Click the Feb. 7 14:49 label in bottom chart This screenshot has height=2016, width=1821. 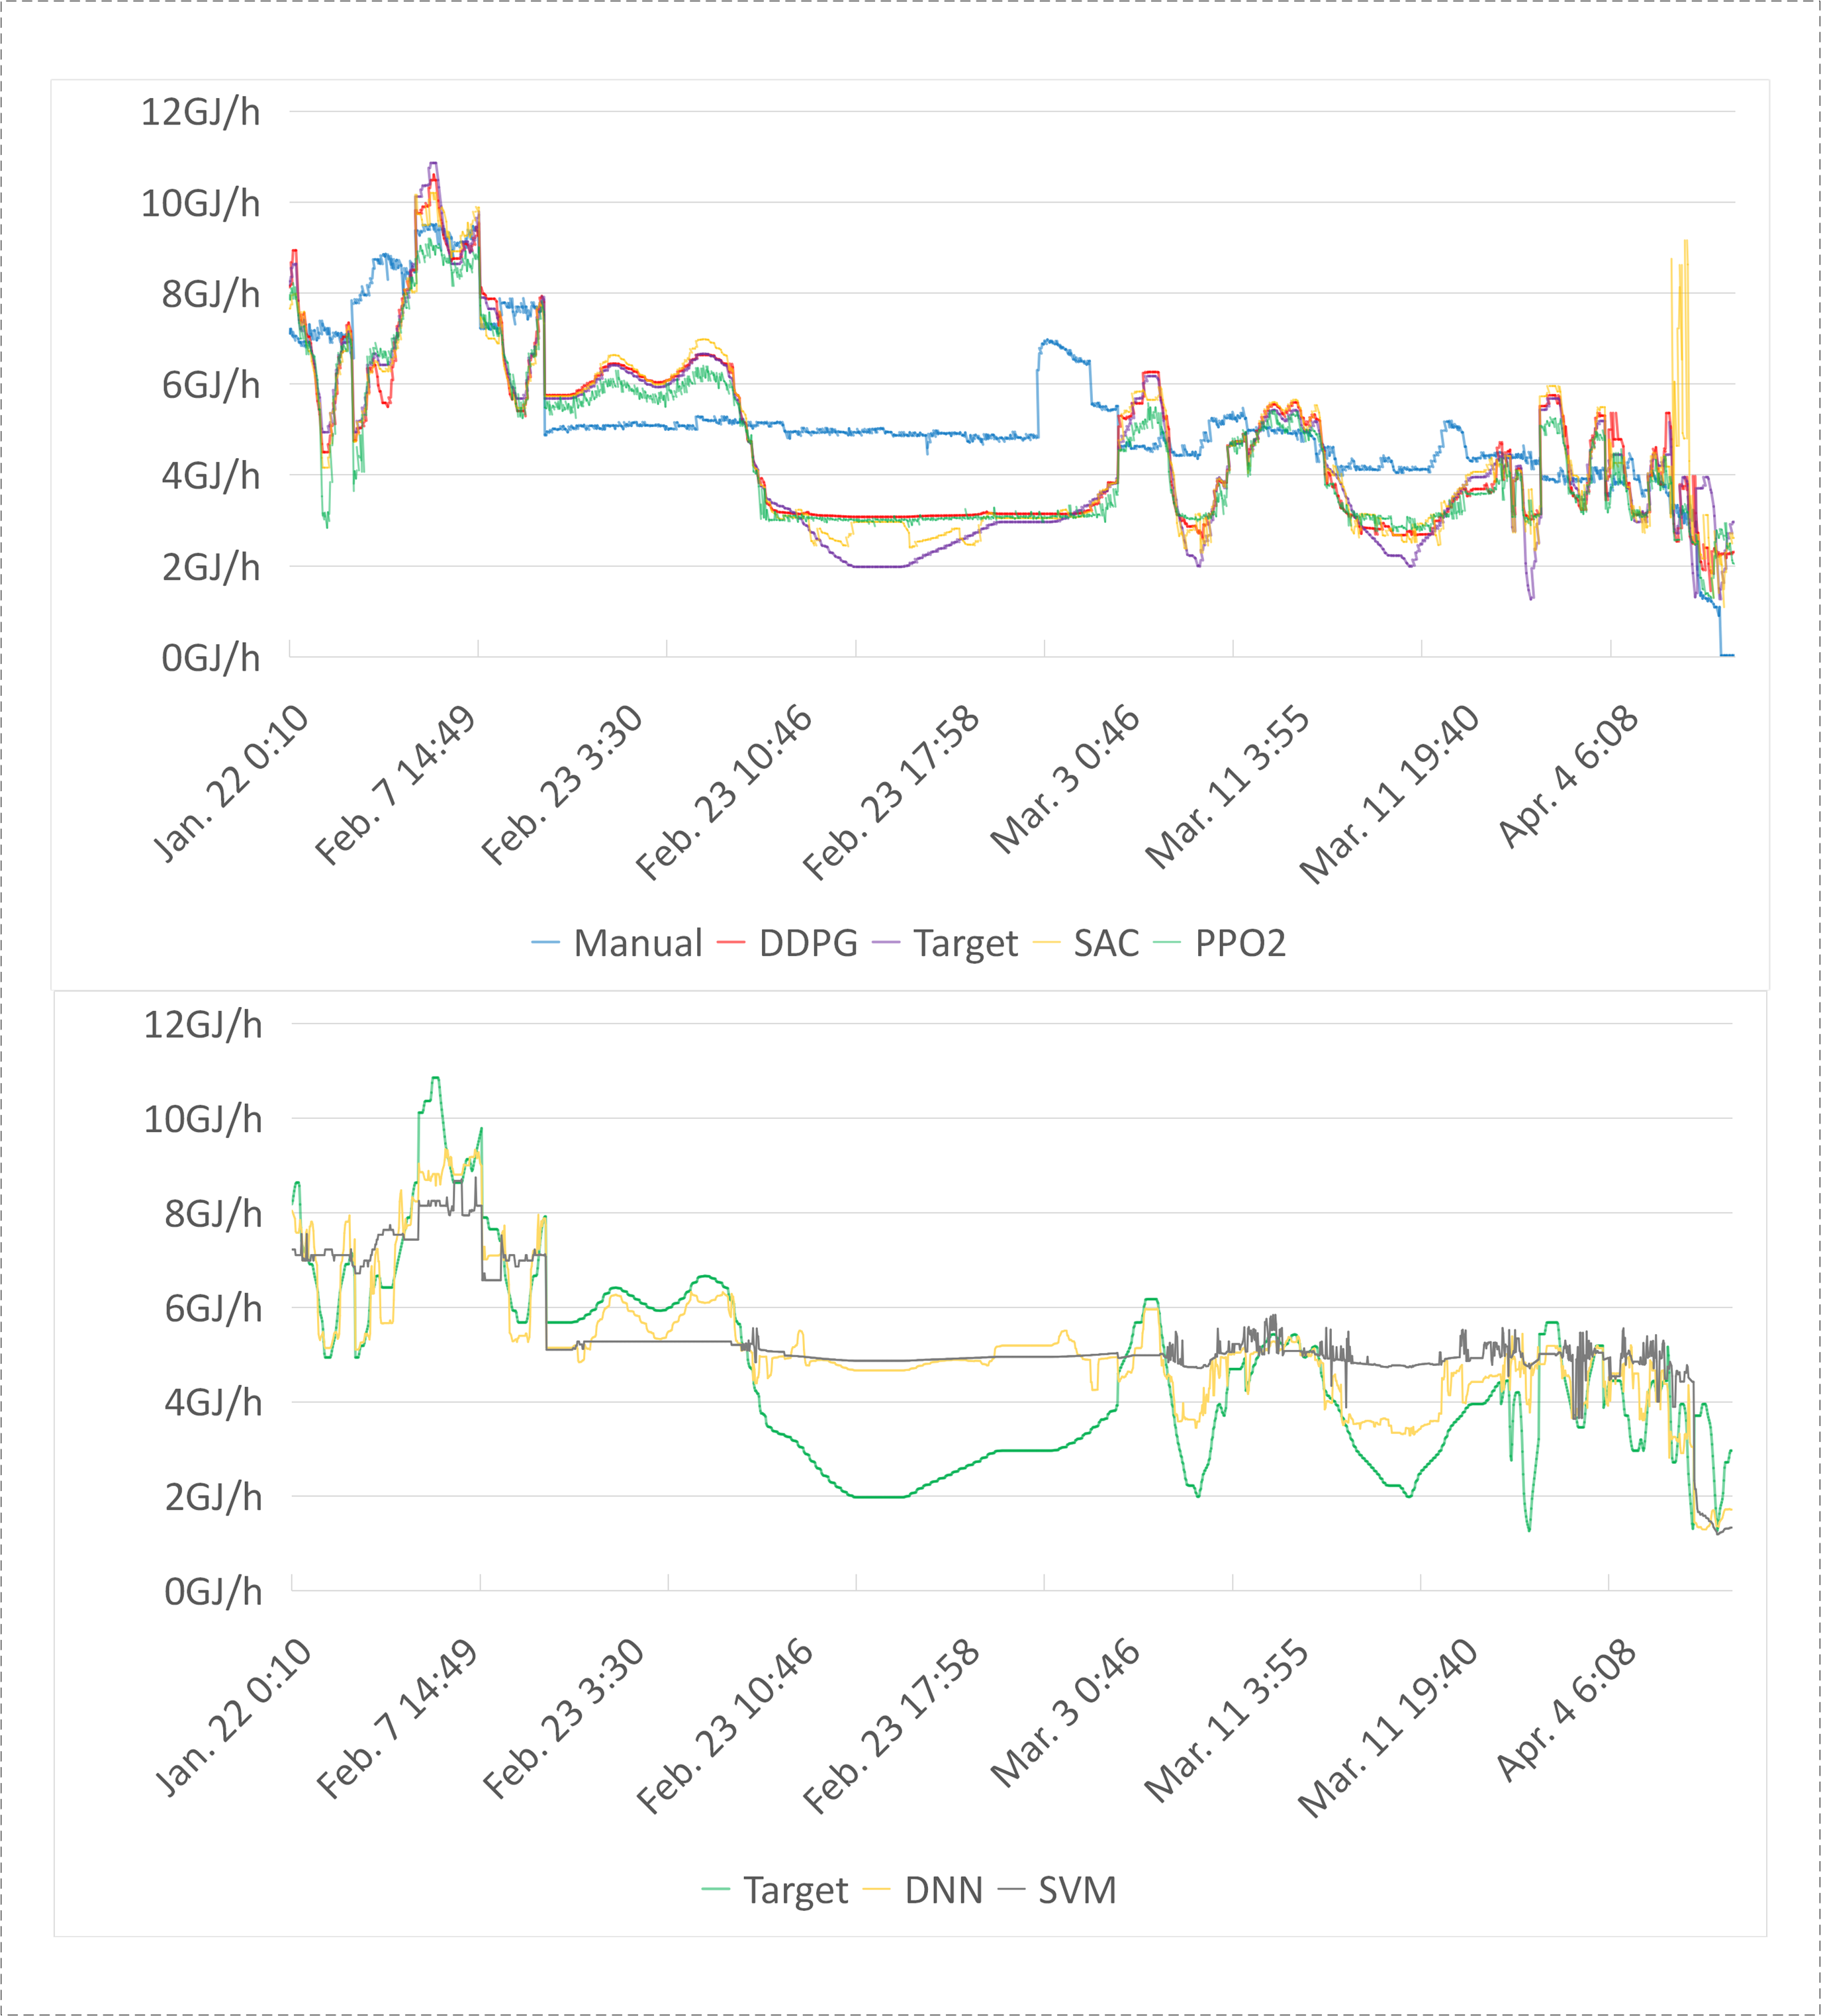397,1719
